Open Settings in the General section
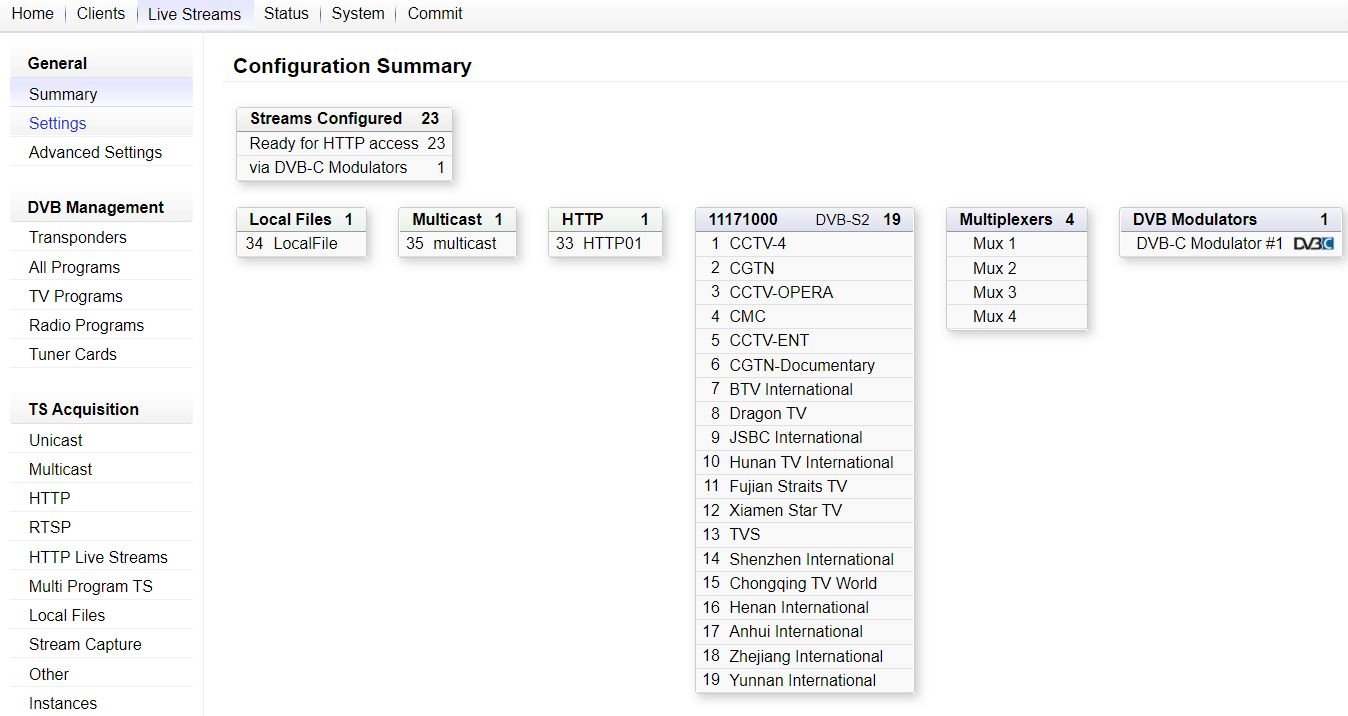Image resolution: width=1348 pixels, height=716 pixels. pos(58,123)
